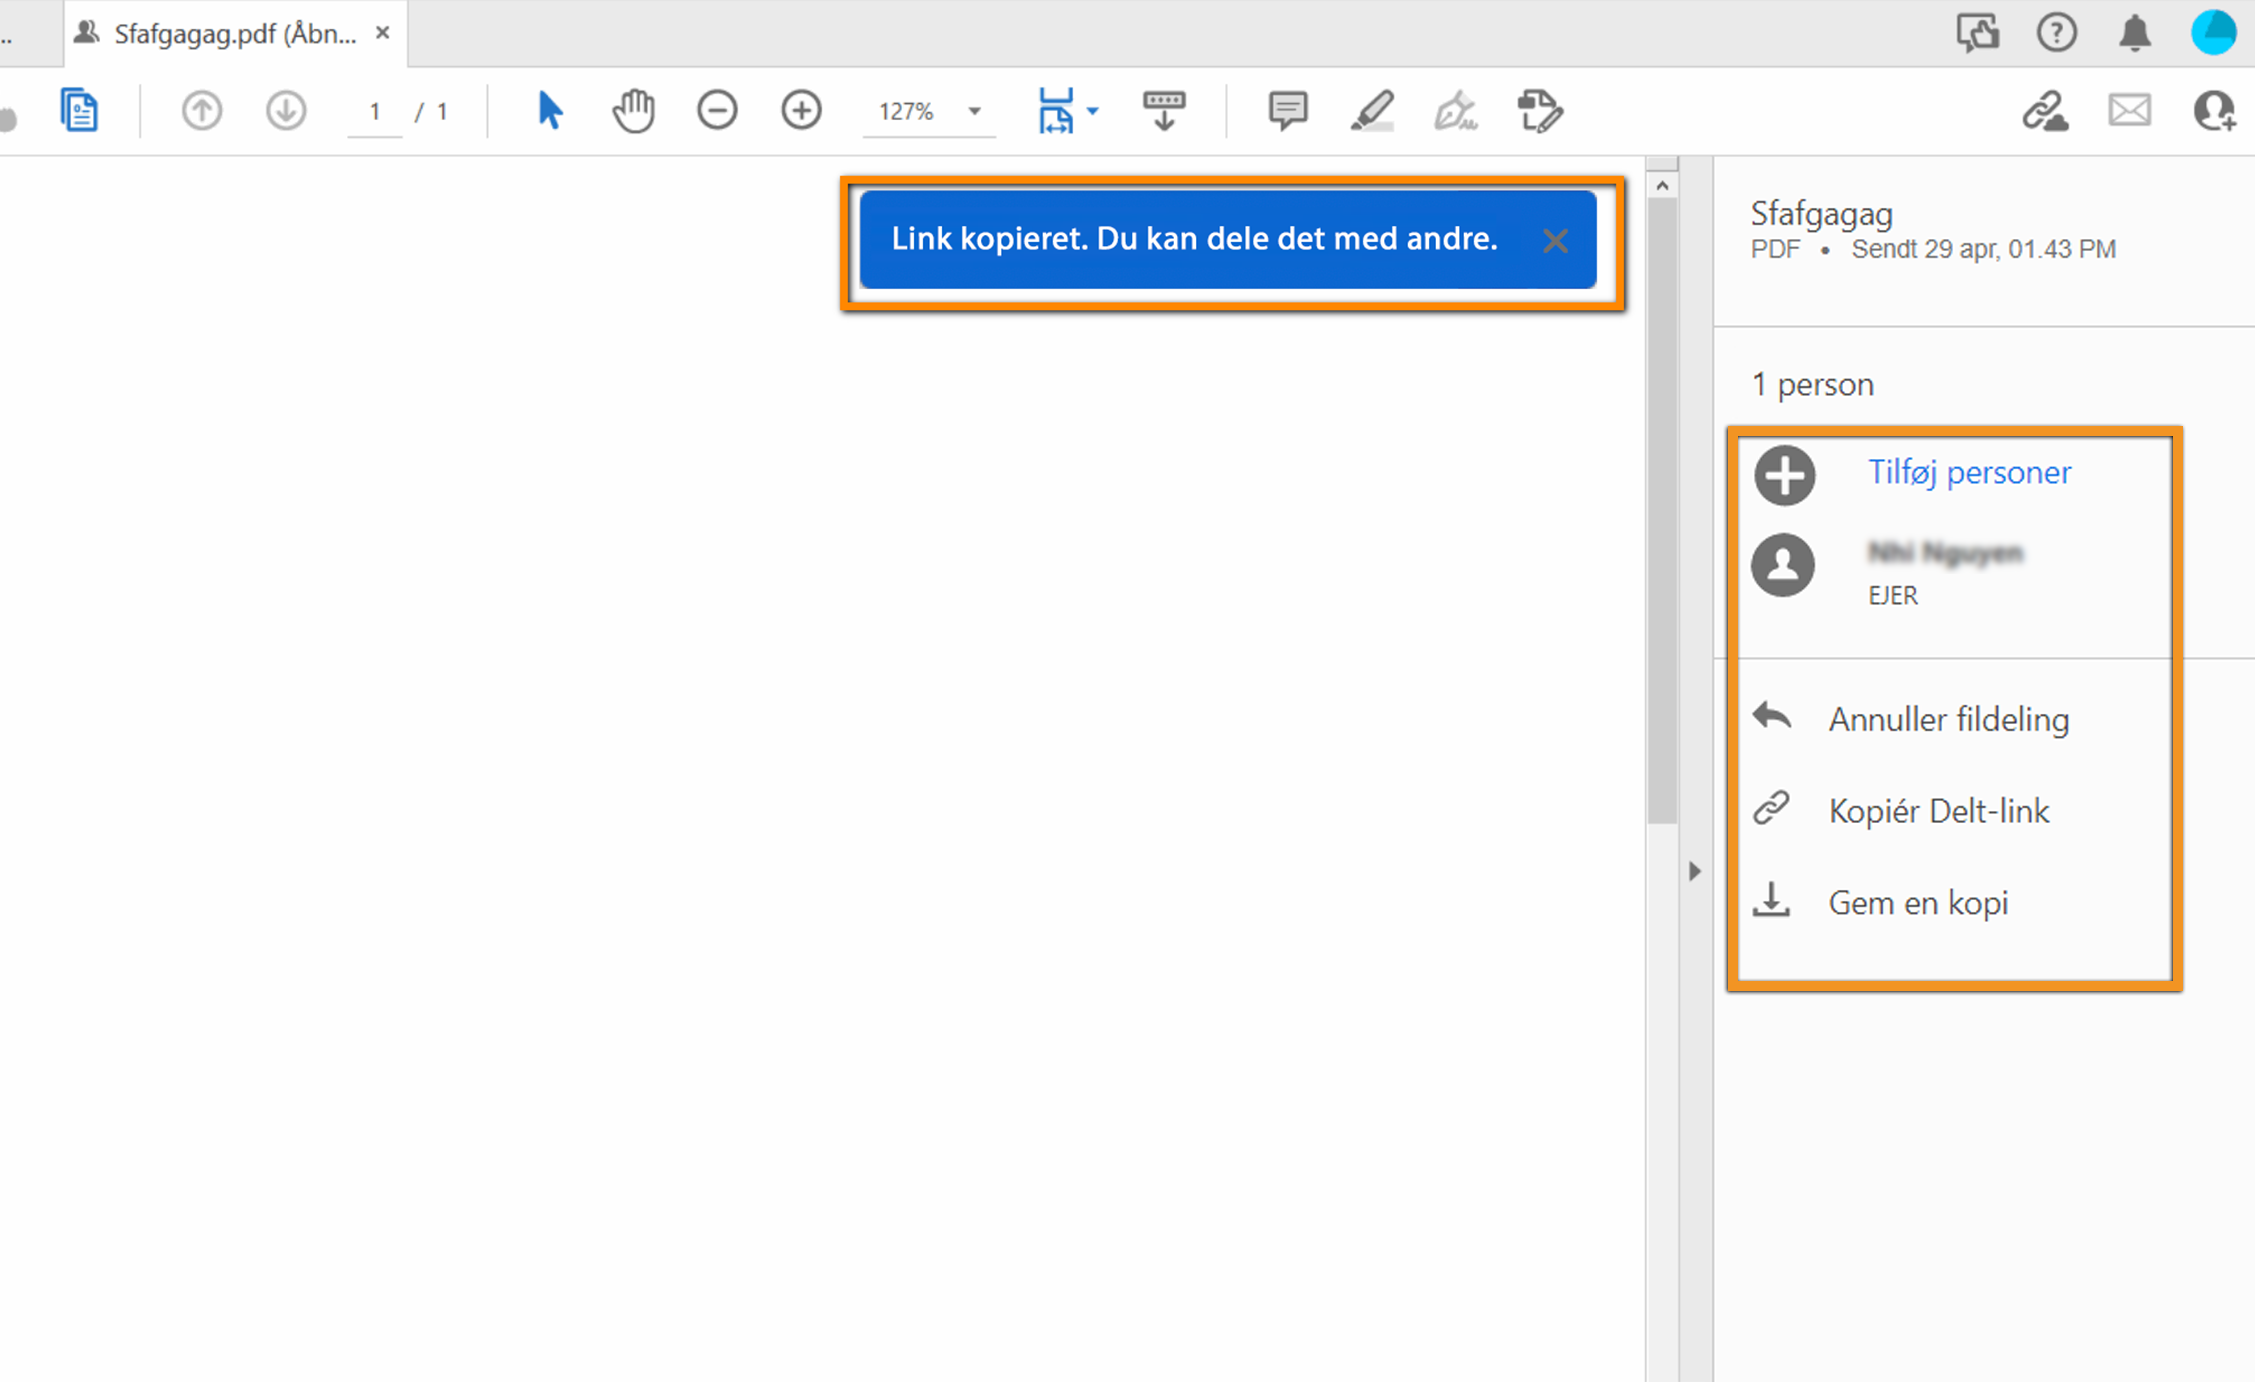Open the help question mark icon
The width and height of the screenshot is (2255, 1382).
click(2056, 33)
